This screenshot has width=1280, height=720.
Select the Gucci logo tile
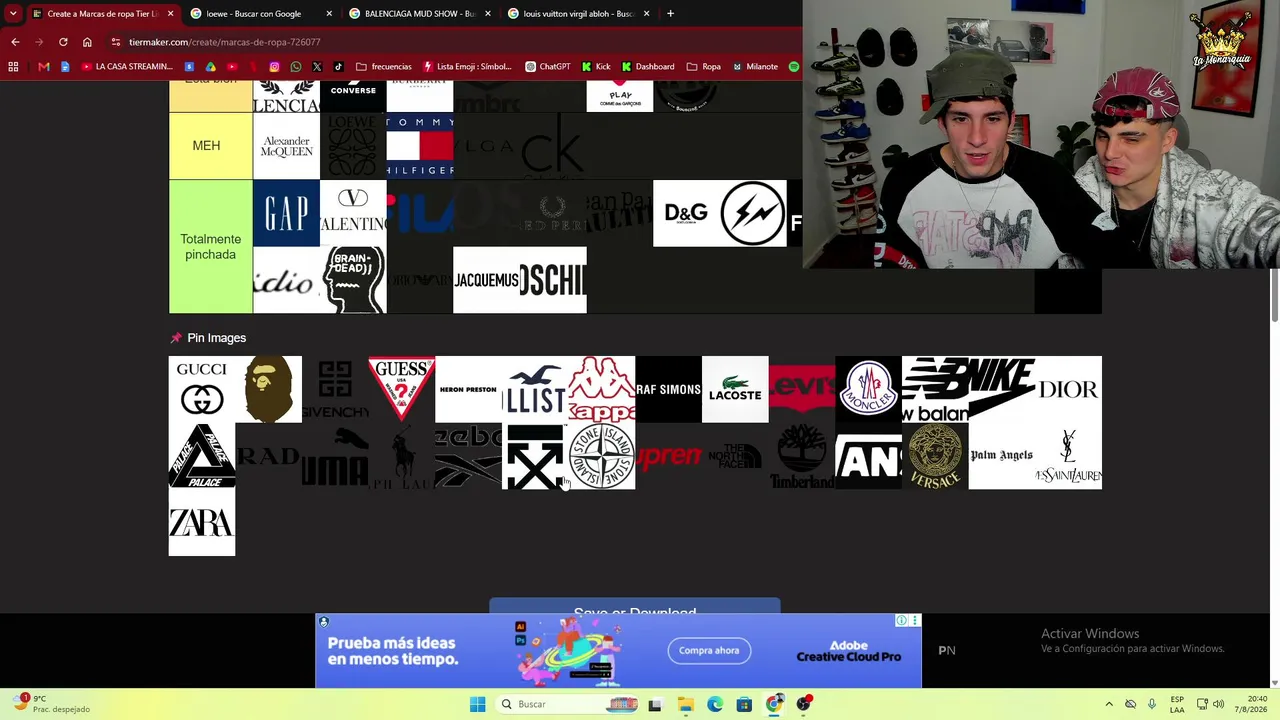202,389
